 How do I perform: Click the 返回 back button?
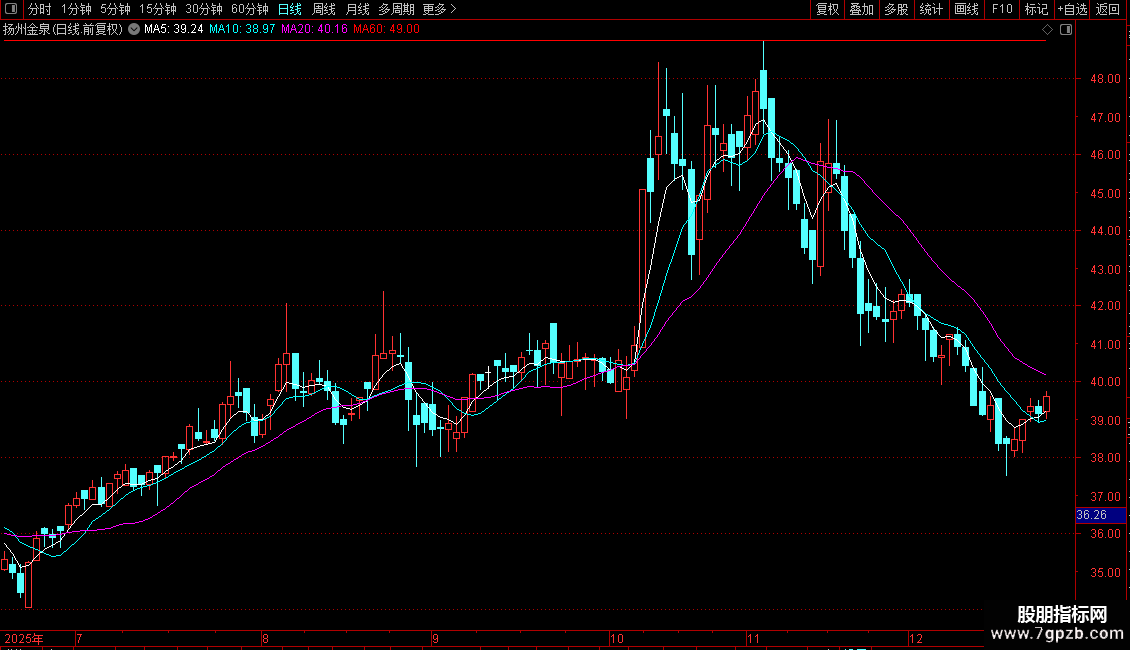1108,9
